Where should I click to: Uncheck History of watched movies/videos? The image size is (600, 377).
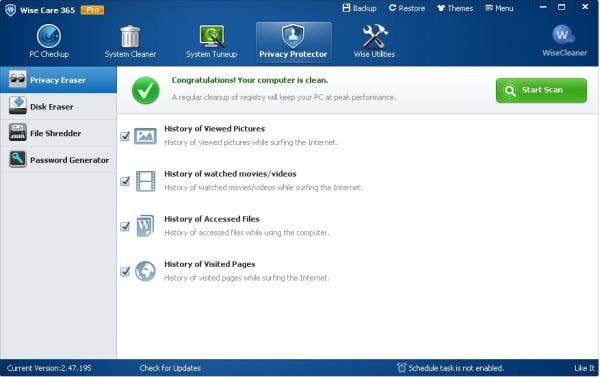pyautogui.click(x=125, y=181)
